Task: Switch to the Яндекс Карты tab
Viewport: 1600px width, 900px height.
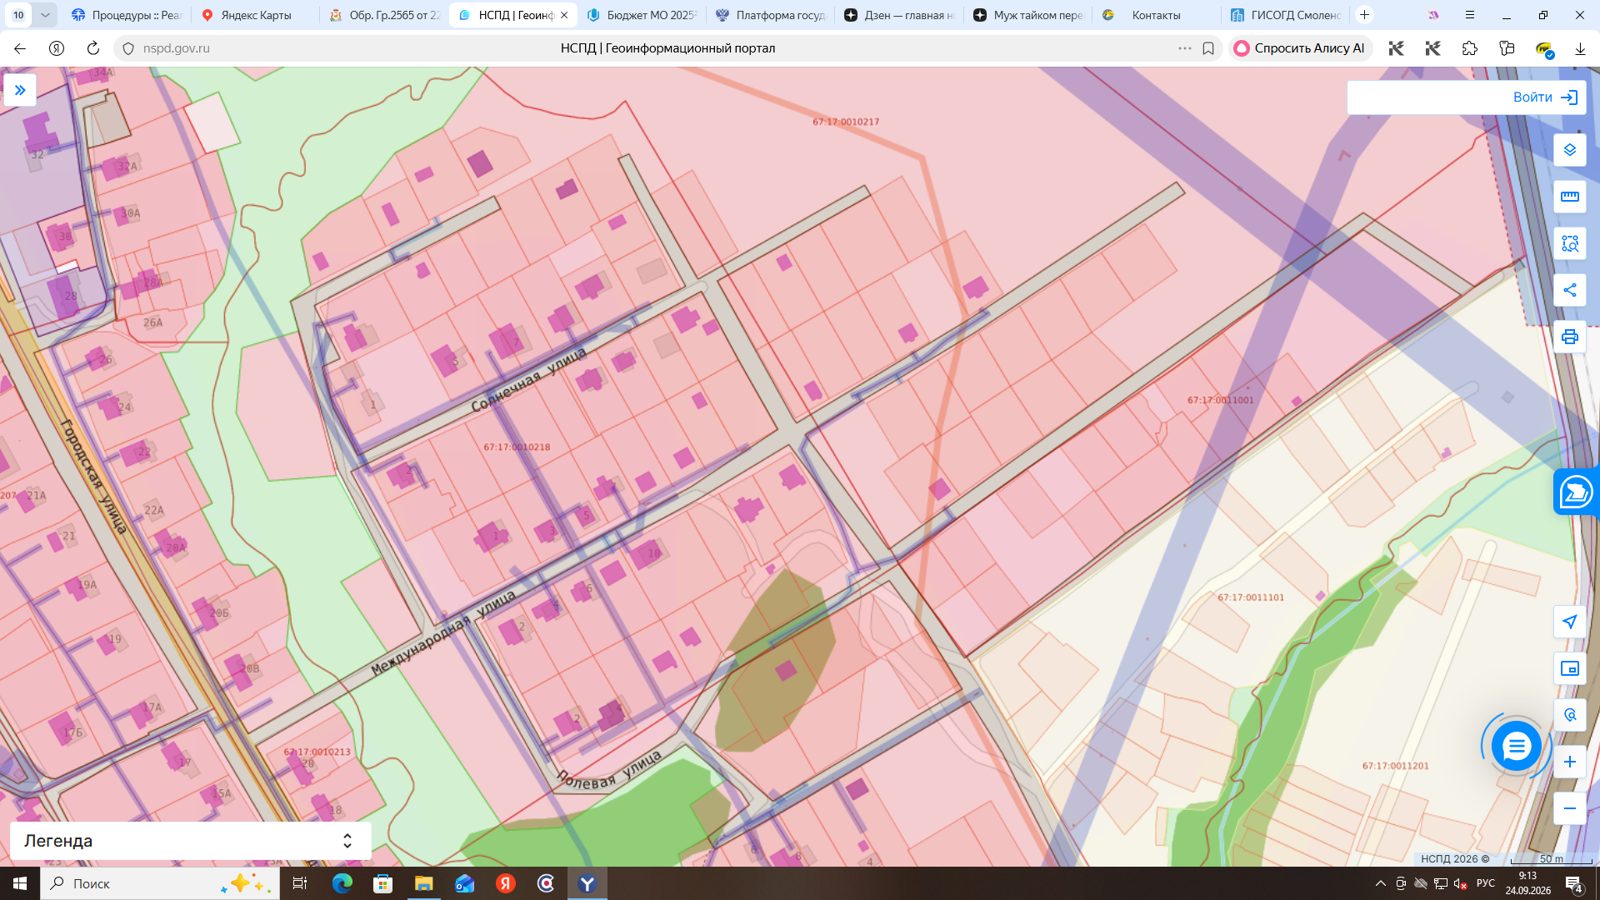Action: 255,15
